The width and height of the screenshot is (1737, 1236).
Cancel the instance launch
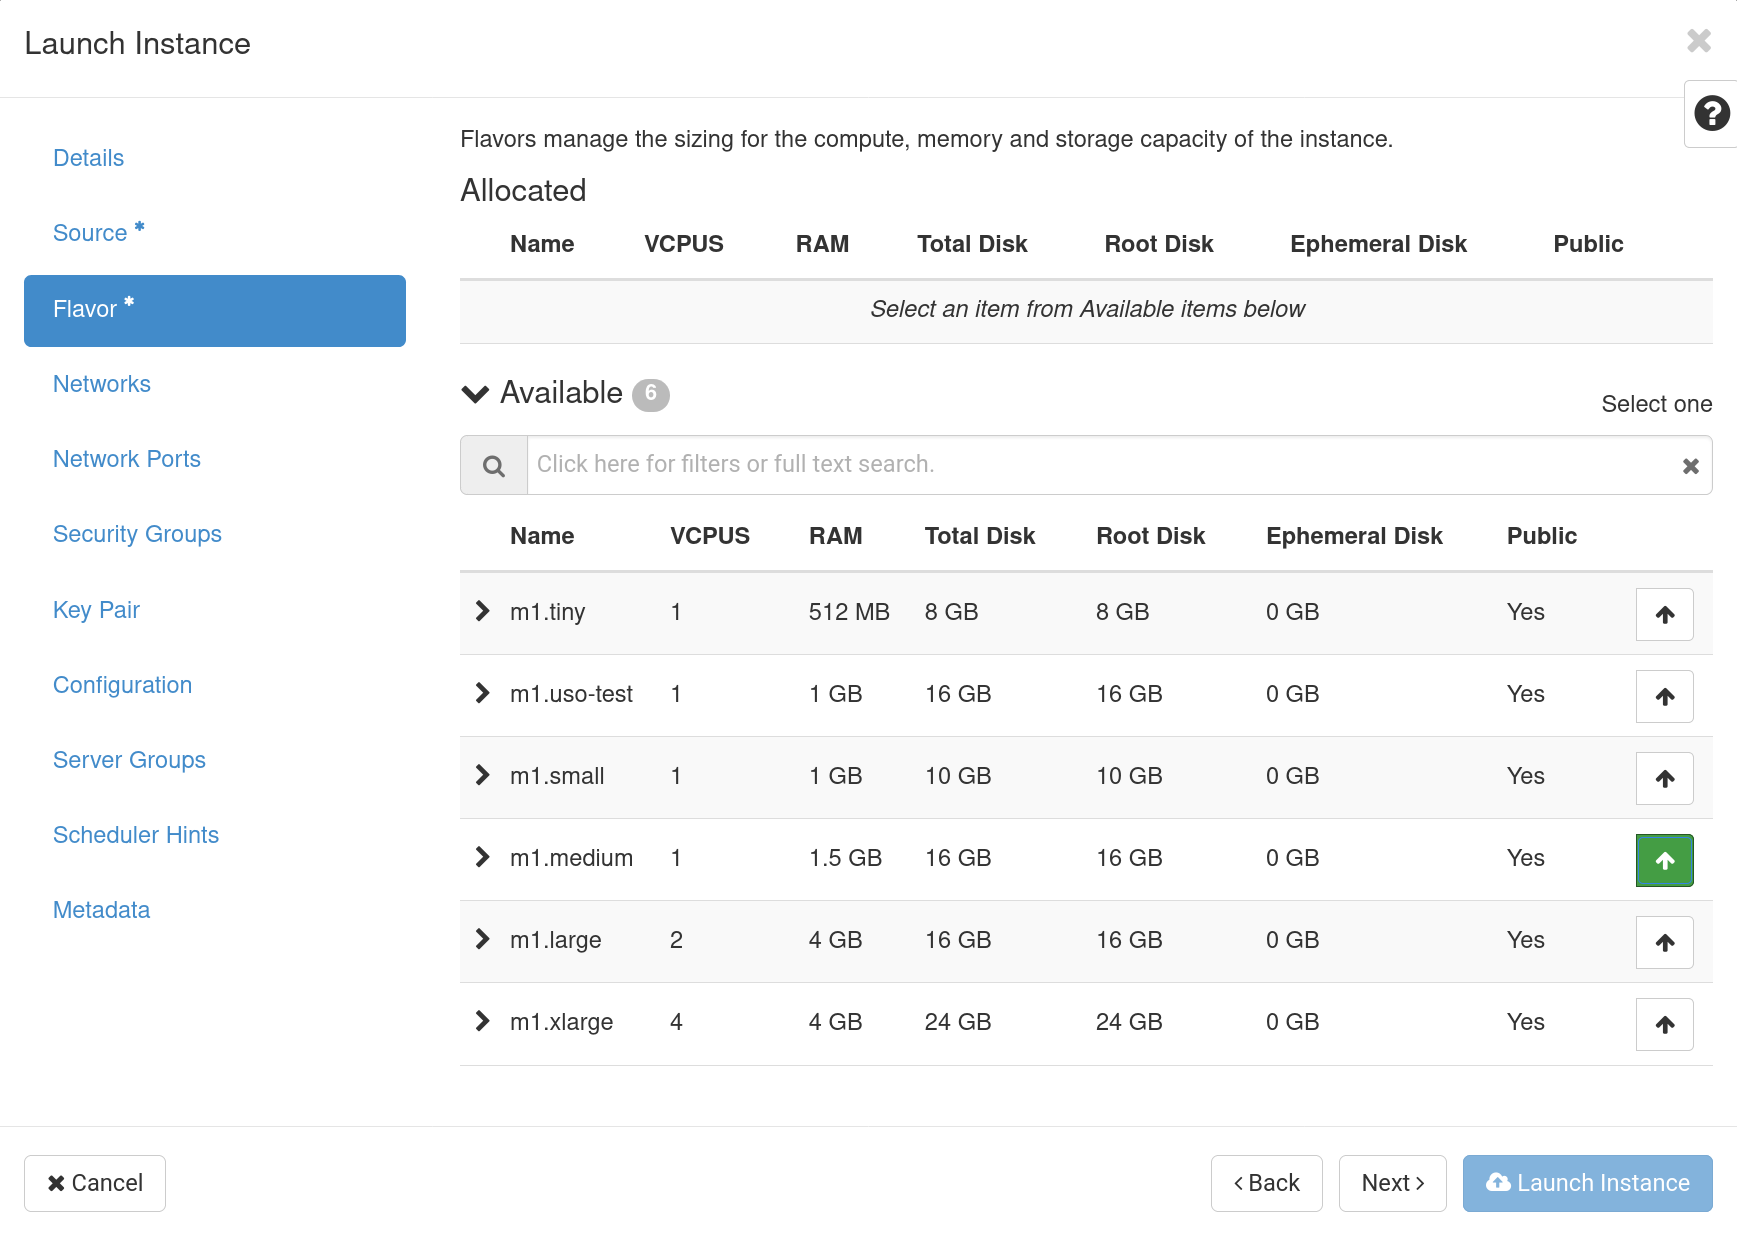(94, 1183)
